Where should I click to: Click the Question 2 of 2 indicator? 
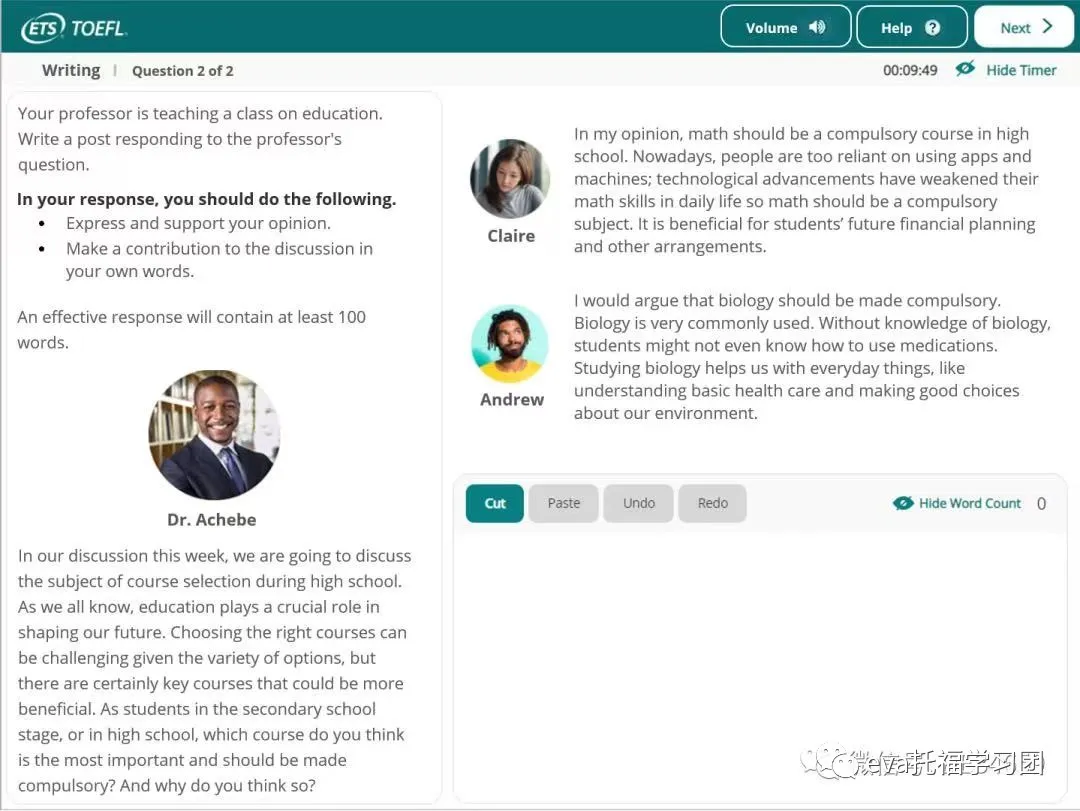(183, 71)
